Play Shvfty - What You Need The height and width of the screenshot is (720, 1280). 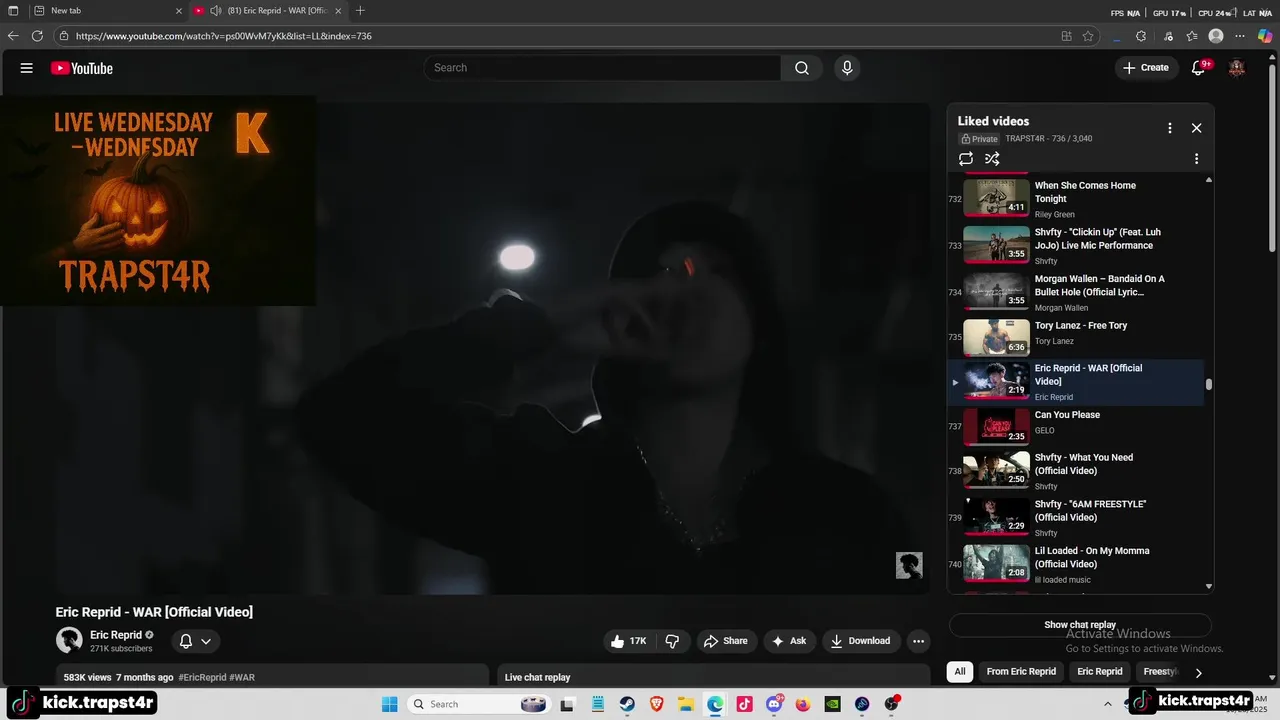[x=1075, y=470]
